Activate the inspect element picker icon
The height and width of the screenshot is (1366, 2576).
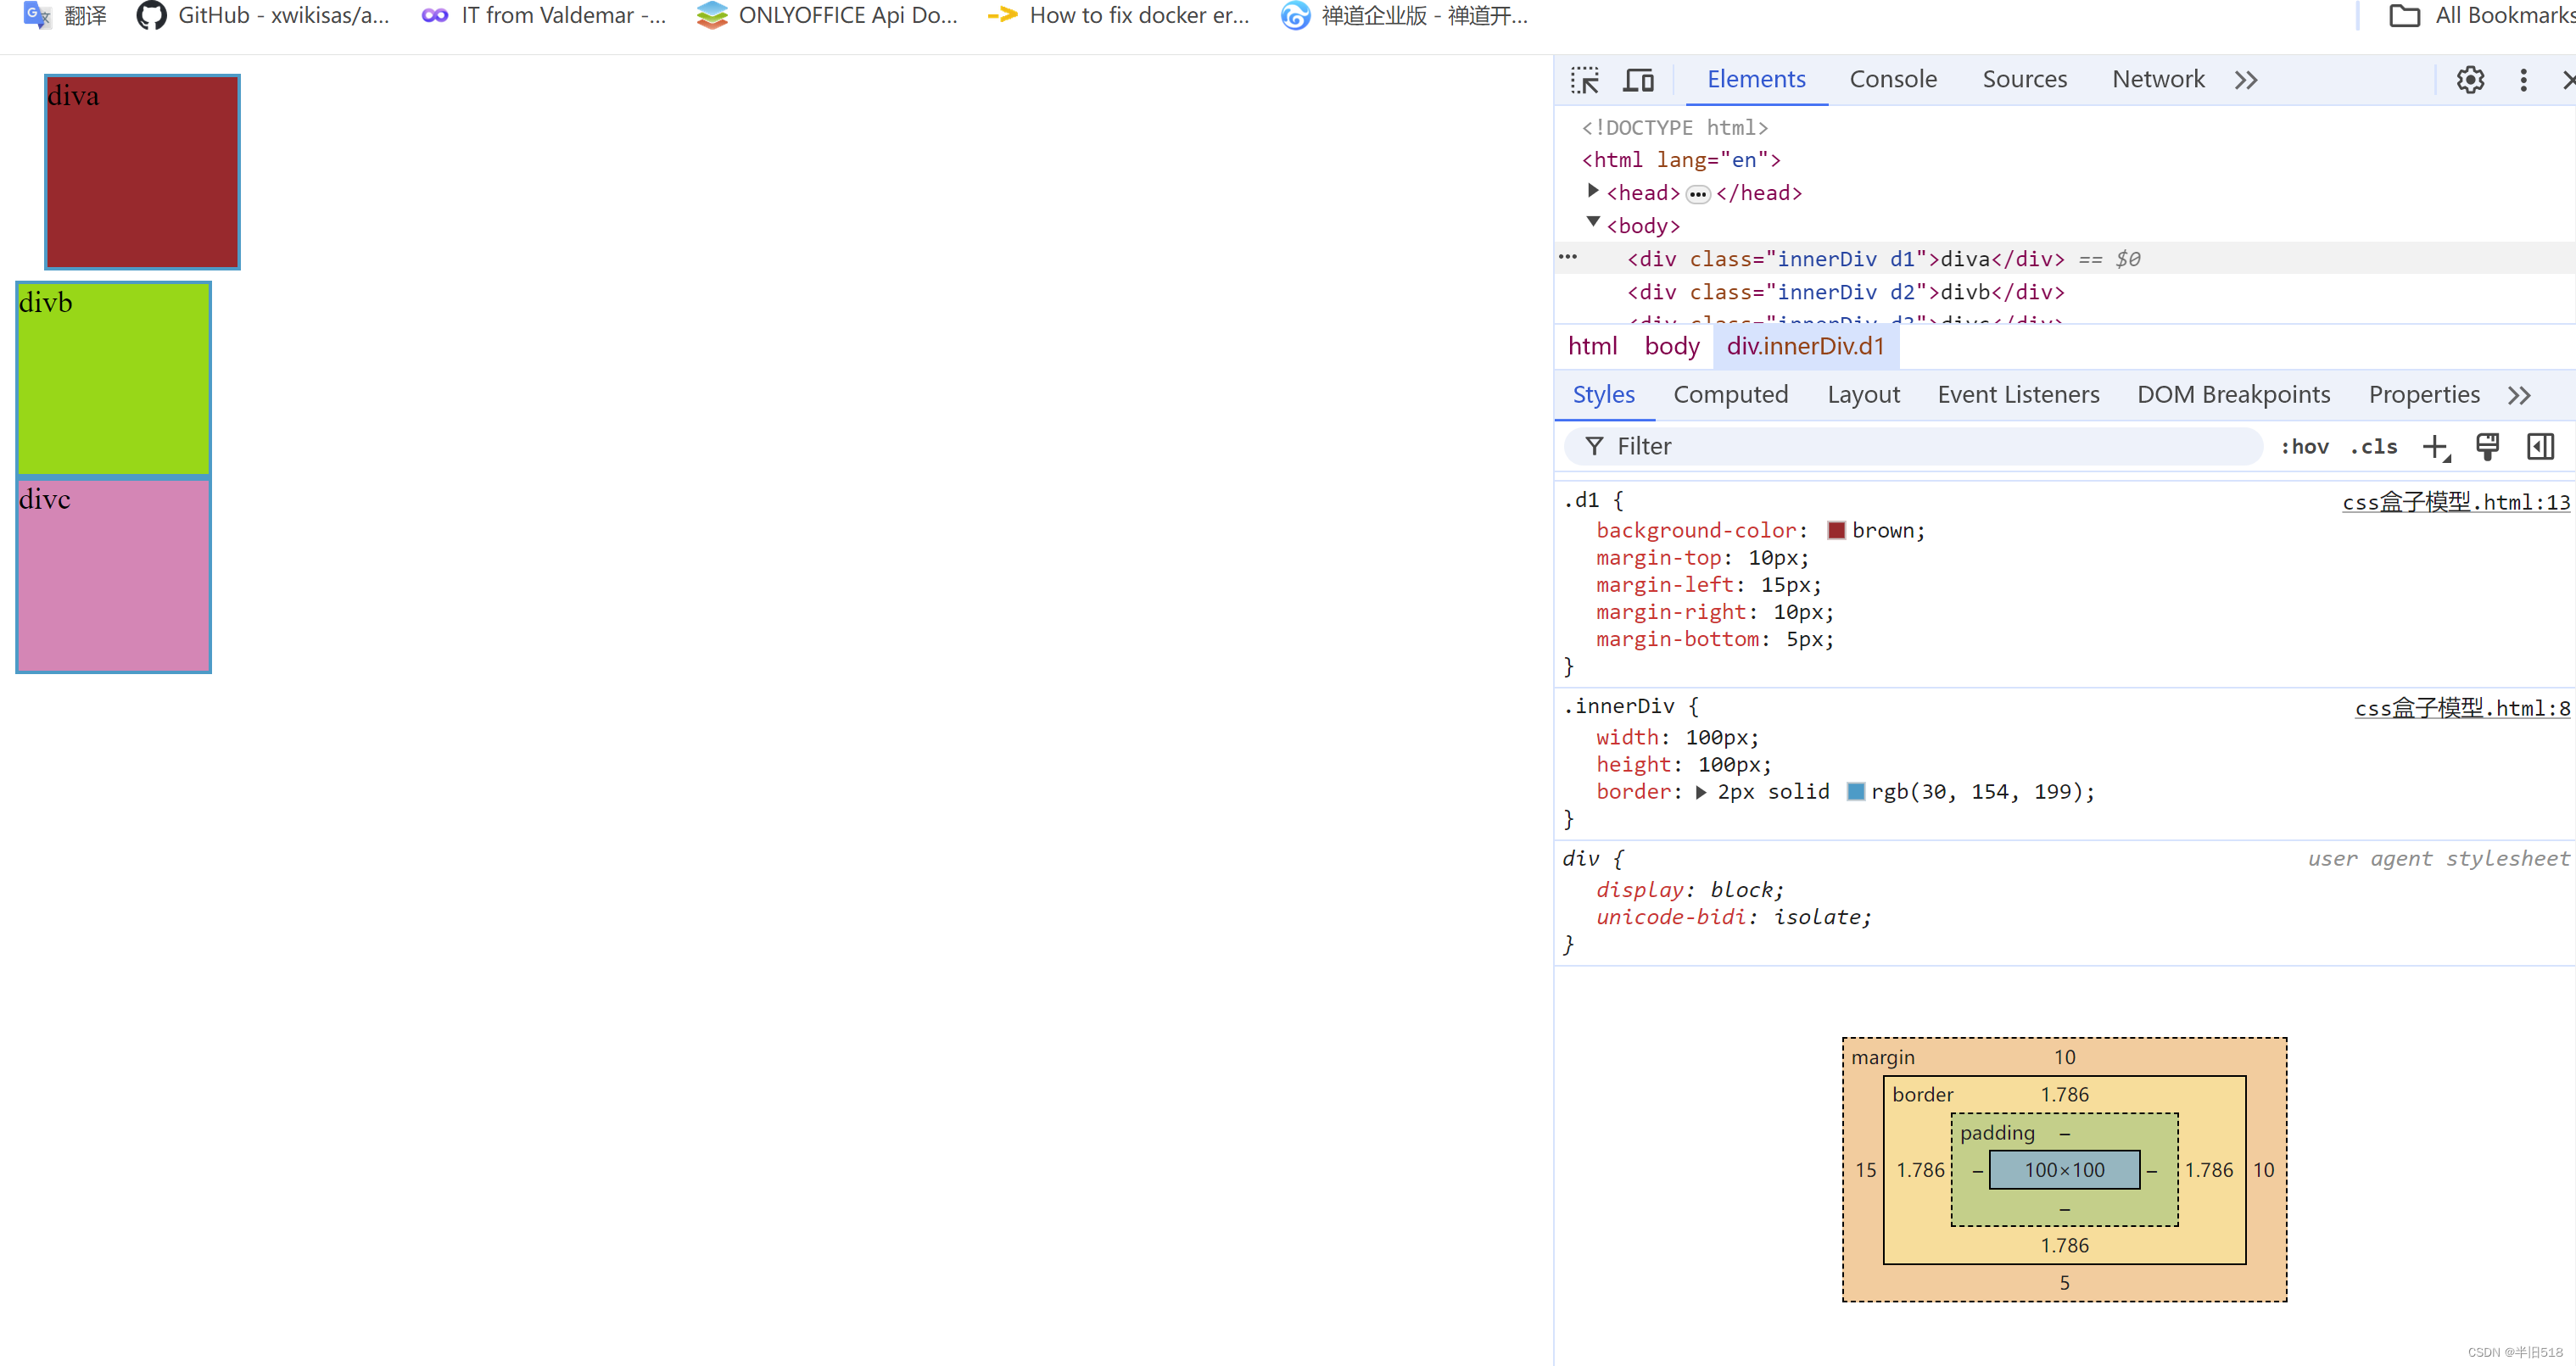pos(1584,80)
